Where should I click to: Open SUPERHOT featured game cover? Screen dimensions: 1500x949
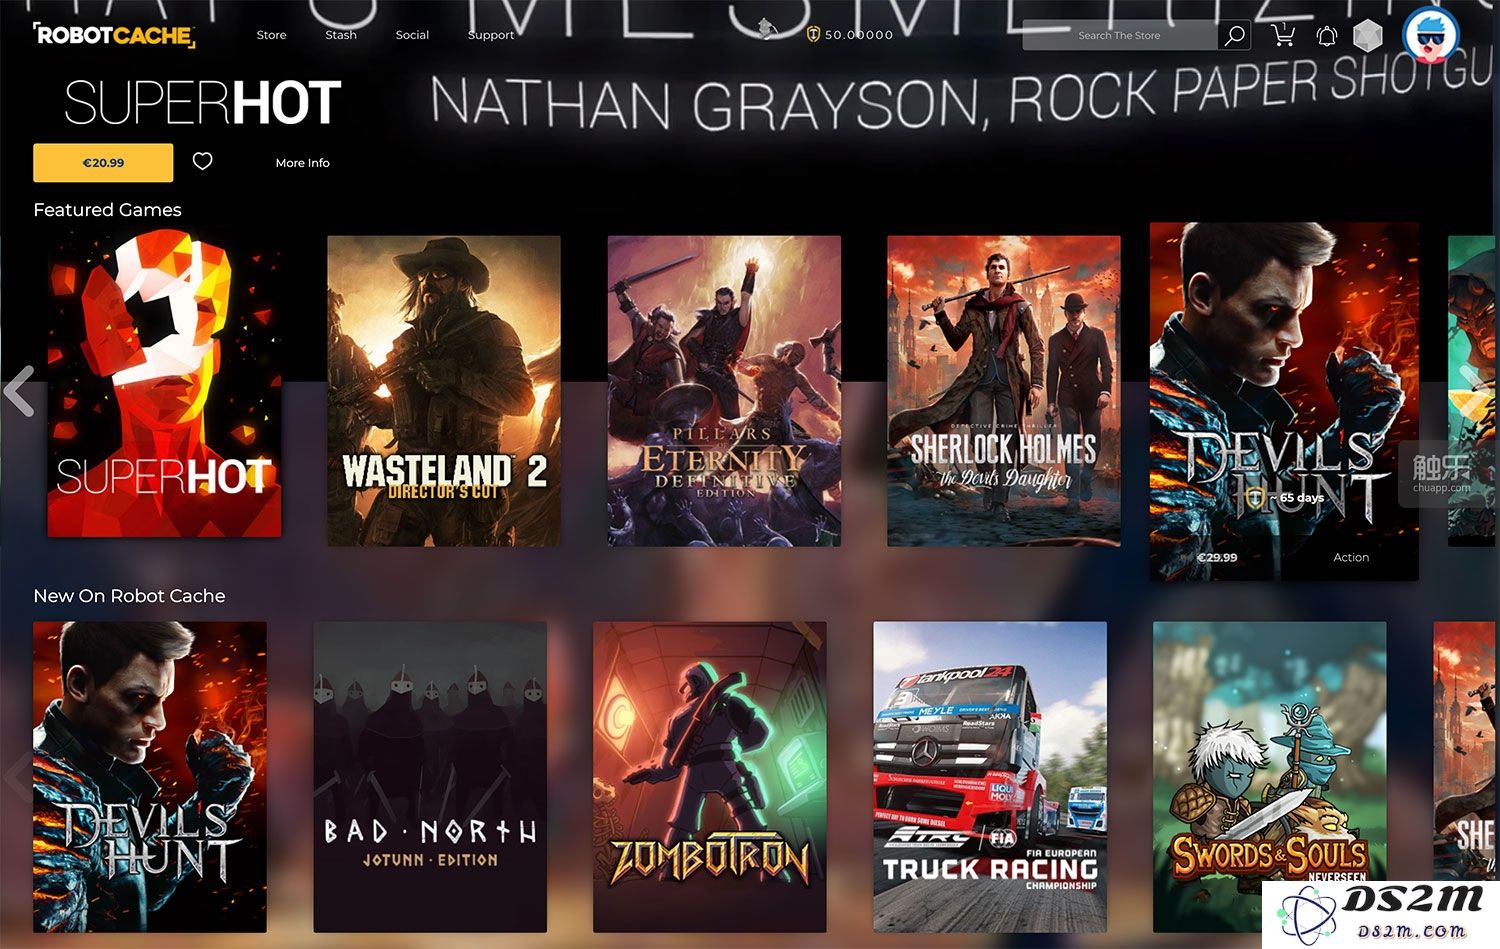pos(164,383)
